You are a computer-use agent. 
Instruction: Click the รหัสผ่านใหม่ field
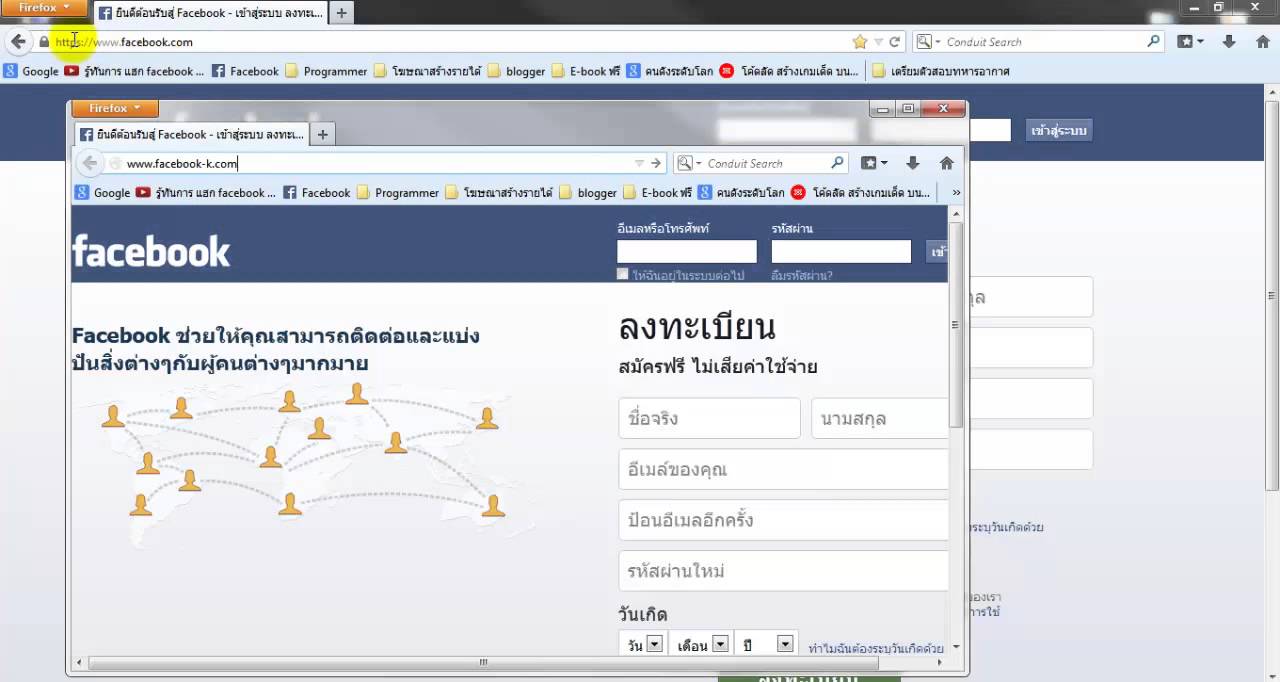pyautogui.click(x=783, y=571)
